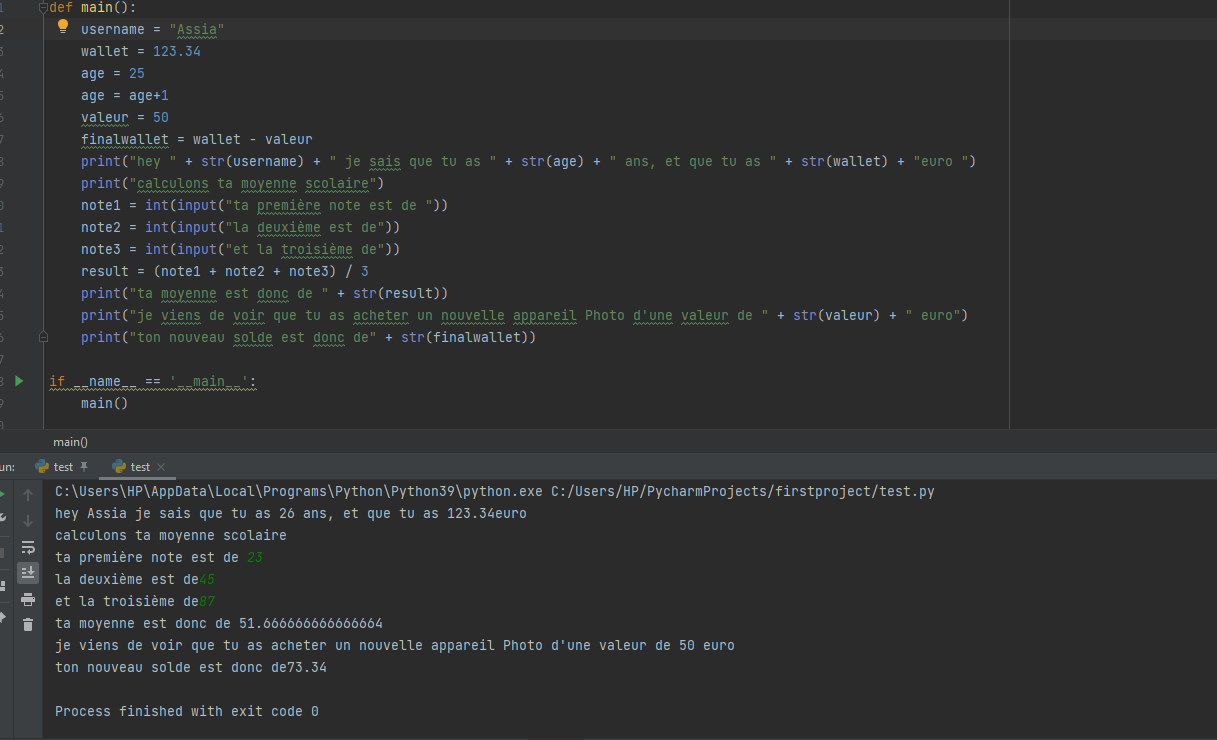Screen dimensions: 1217x740
Task: Click the fold marker near the last print line
Action: pyautogui.click(x=43, y=337)
